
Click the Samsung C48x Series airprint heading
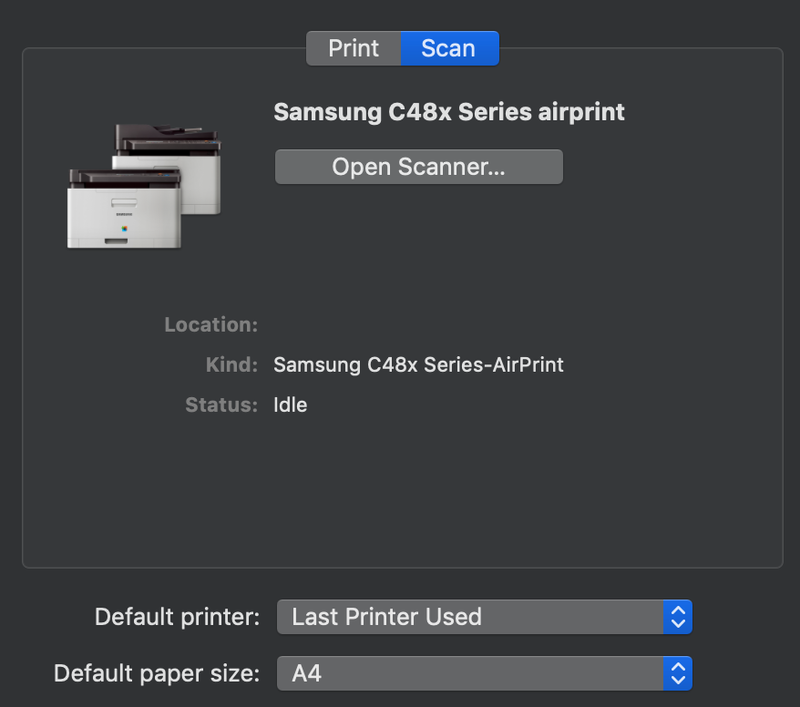[x=449, y=112]
